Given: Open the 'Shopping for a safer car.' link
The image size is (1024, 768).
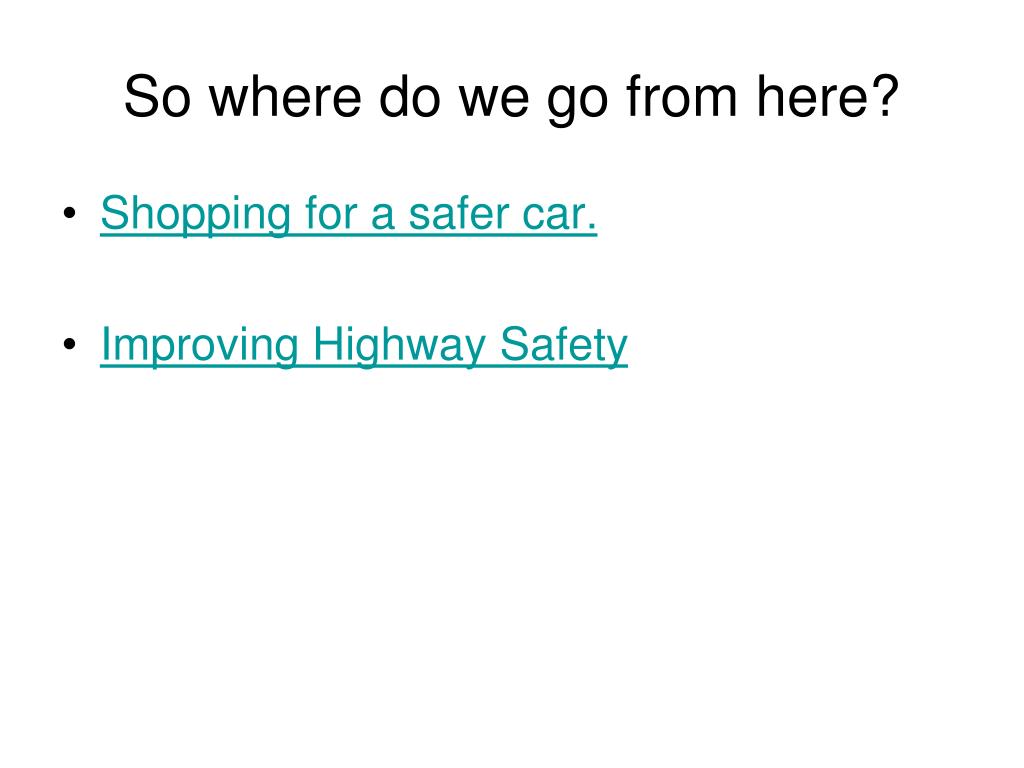Looking at the screenshot, I should pyautogui.click(x=349, y=214).
